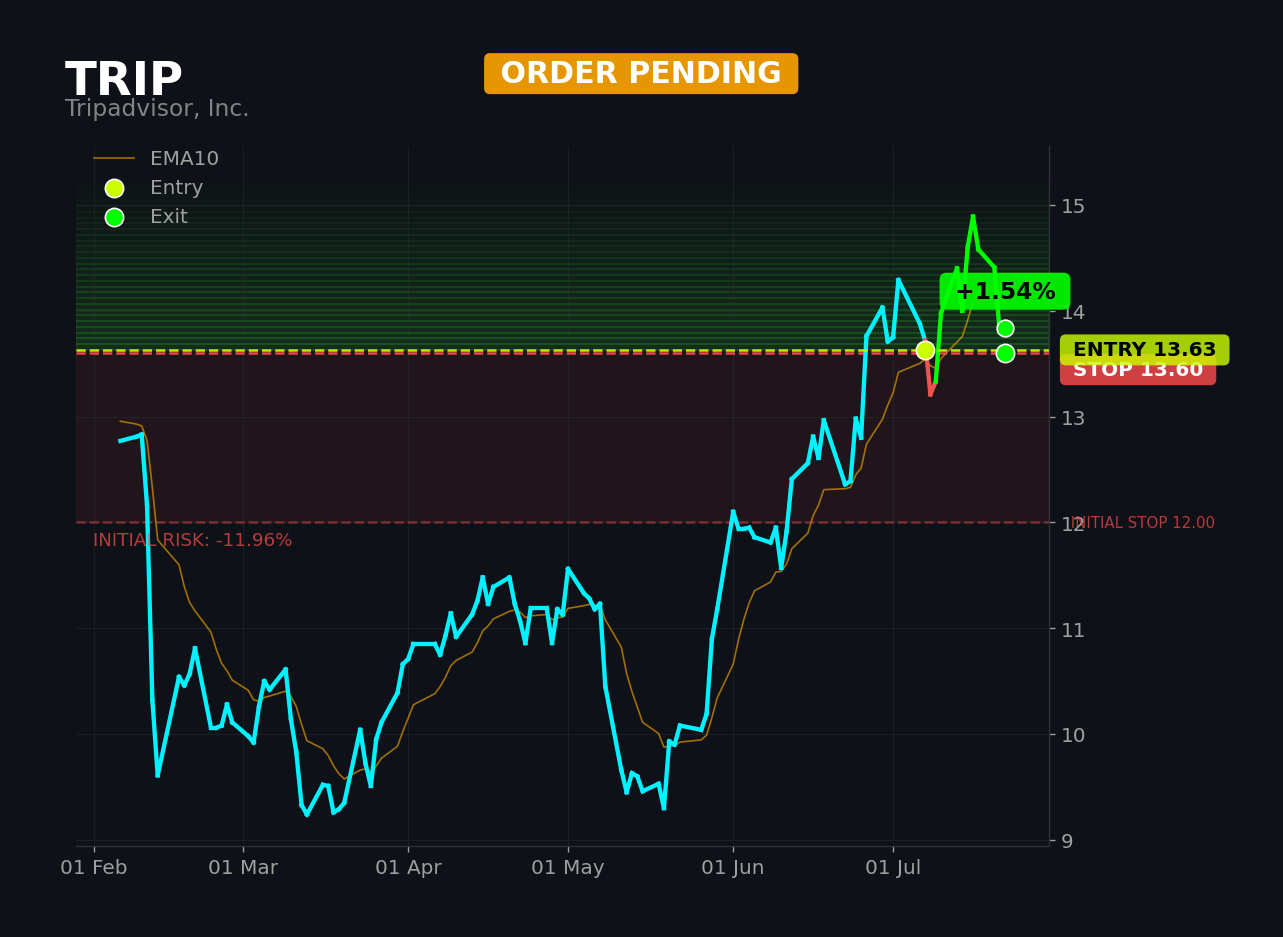The width and height of the screenshot is (1283, 937).
Task: Click the TRIP ticker title
Action: click(x=124, y=81)
